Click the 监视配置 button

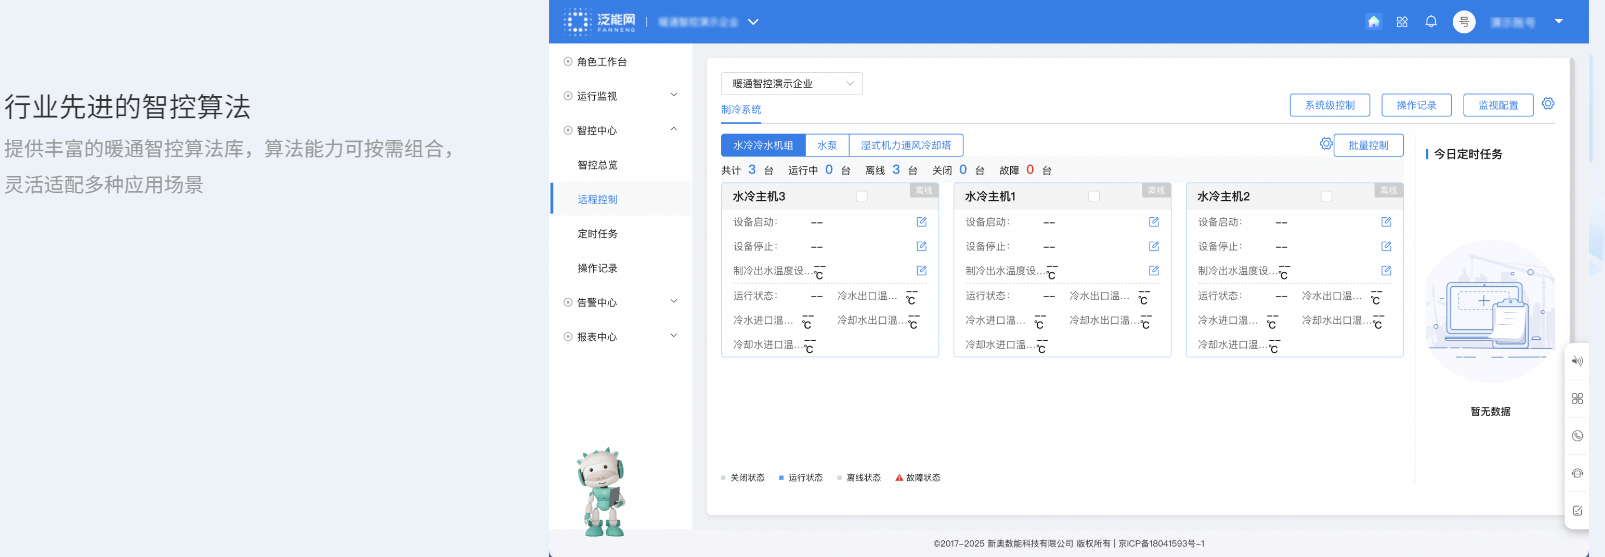(1498, 105)
